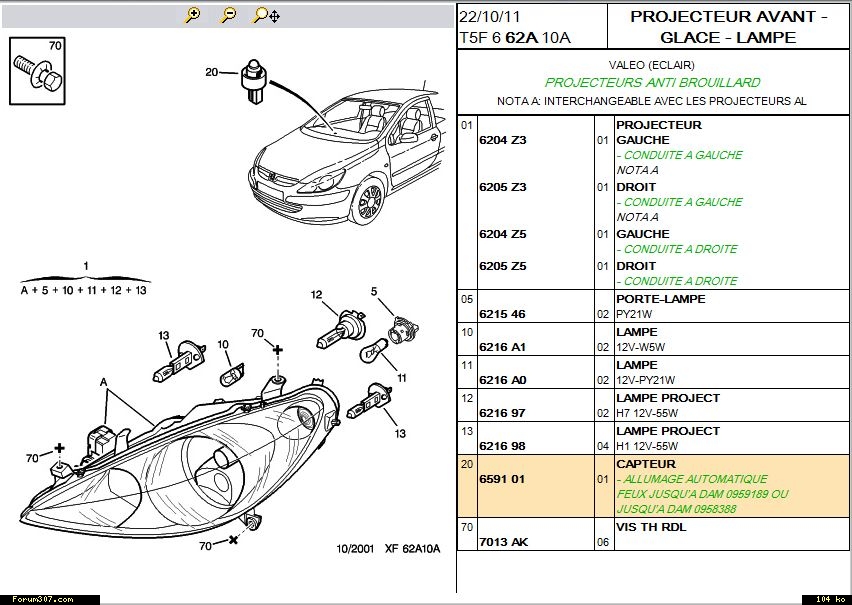Click the PROJECTEUR AVANT - GLACE - LAMPE title
This screenshot has height=605, width=852.
[x=728, y=27]
